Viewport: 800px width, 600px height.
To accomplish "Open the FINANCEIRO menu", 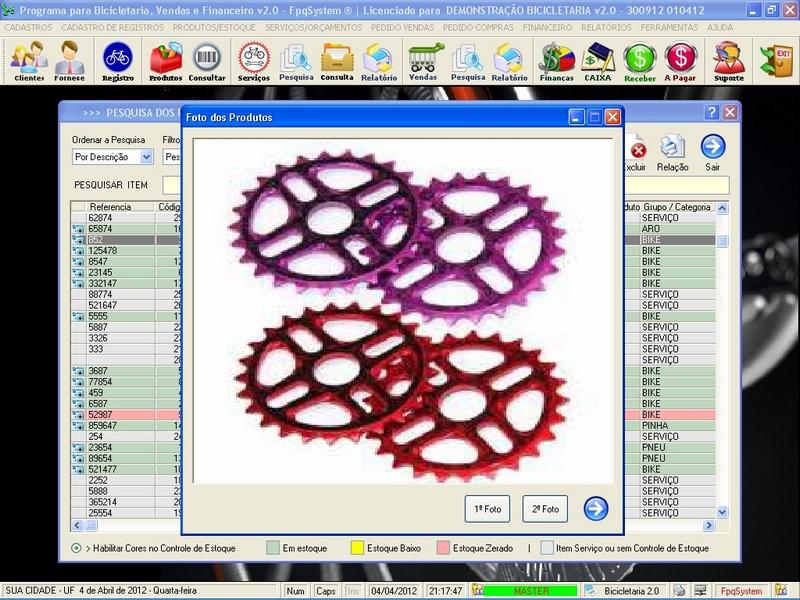I will click(547, 28).
